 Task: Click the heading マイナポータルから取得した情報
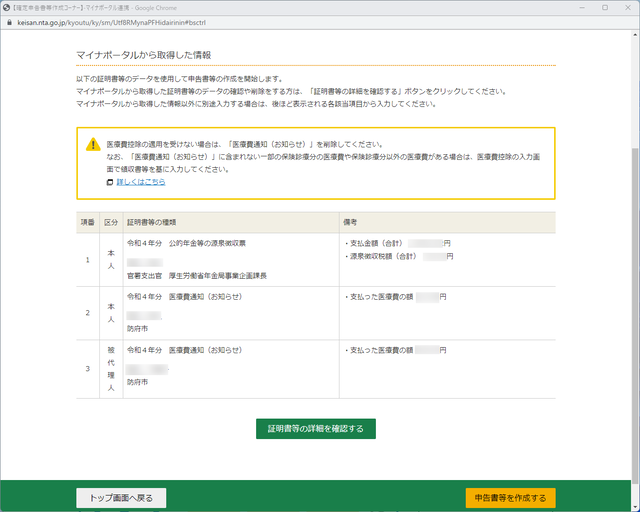(144, 55)
